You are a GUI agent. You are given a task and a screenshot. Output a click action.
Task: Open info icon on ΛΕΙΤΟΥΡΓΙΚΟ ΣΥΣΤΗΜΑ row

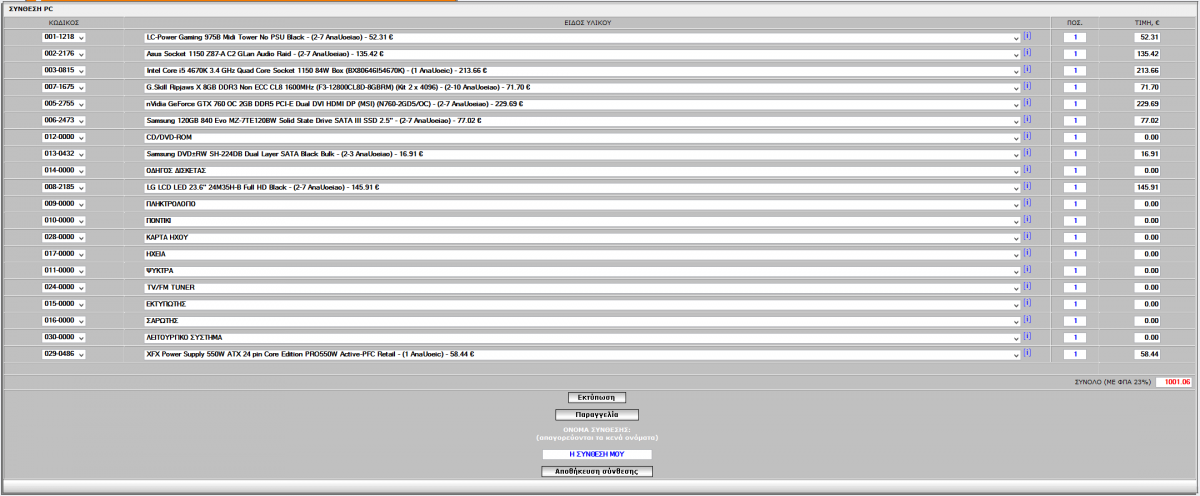[1026, 336]
